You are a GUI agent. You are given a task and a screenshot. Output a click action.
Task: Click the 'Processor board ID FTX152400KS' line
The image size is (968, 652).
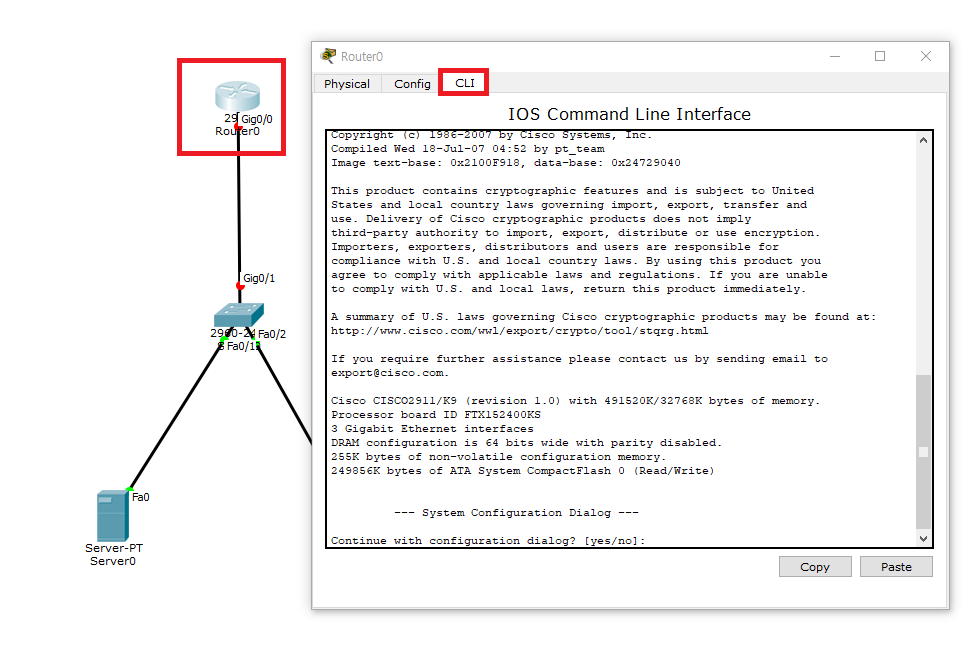[436, 415]
